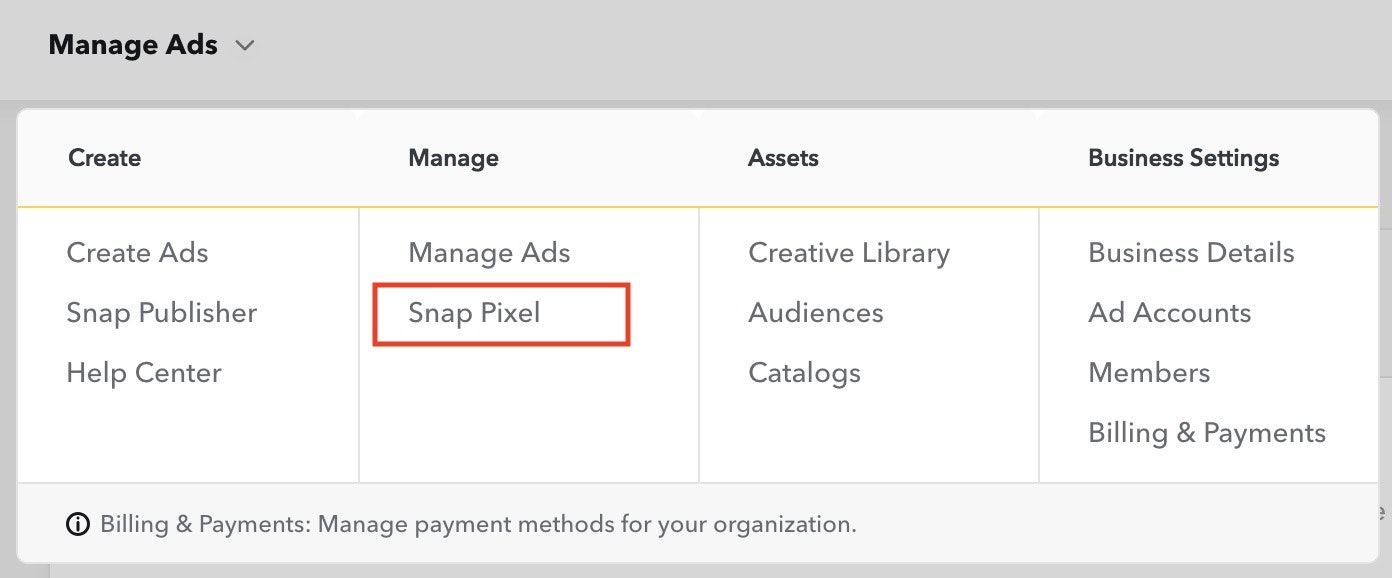Image resolution: width=1392 pixels, height=578 pixels.
Task: Open Business Details settings
Action: pyautogui.click(x=1191, y=253)
